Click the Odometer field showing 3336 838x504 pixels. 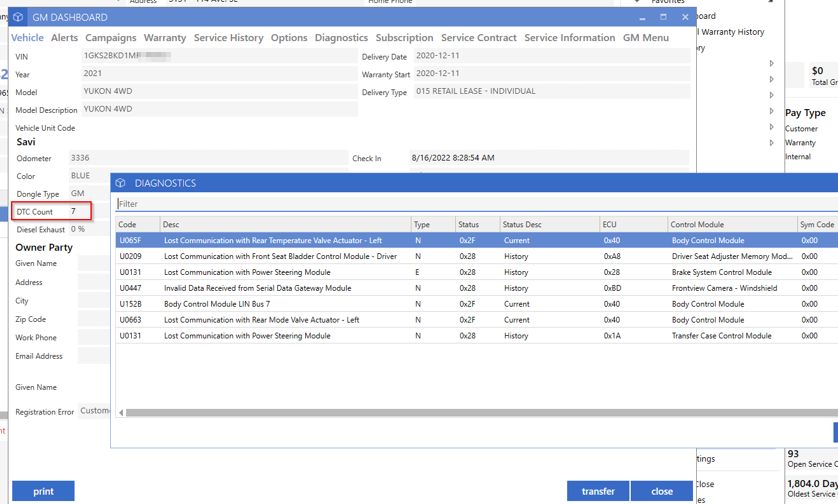click(208, 158)
